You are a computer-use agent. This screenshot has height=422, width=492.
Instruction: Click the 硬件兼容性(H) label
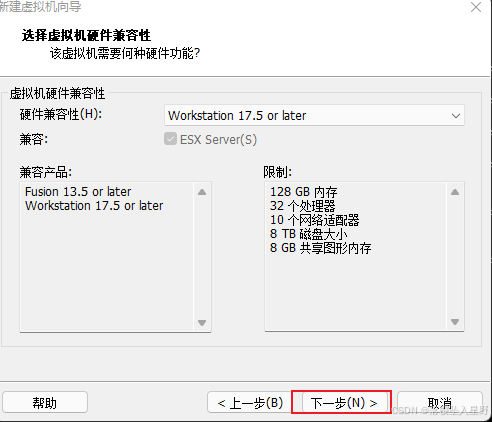(x=61, y=114)
